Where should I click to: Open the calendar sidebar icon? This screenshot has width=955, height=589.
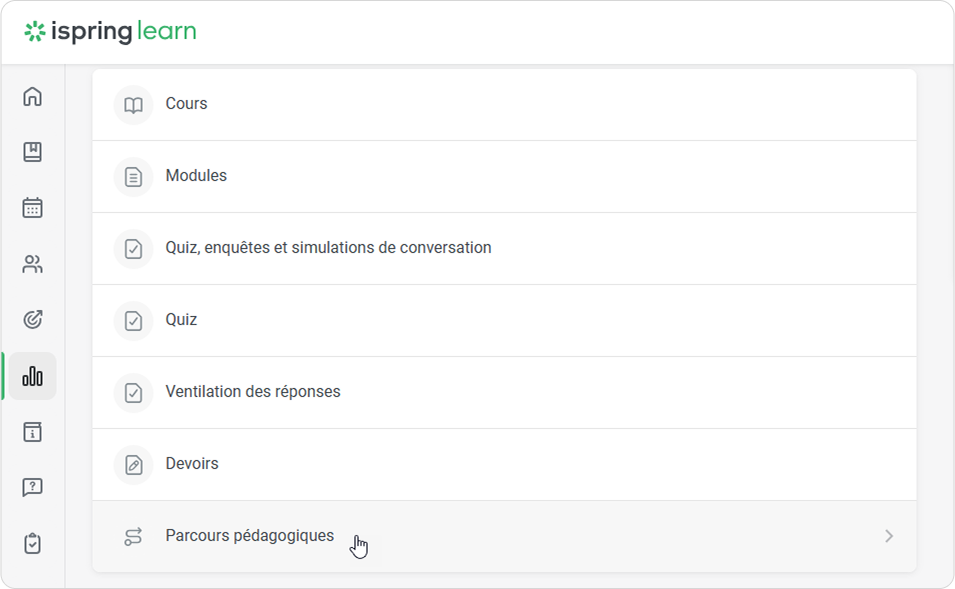click(33, 208)
